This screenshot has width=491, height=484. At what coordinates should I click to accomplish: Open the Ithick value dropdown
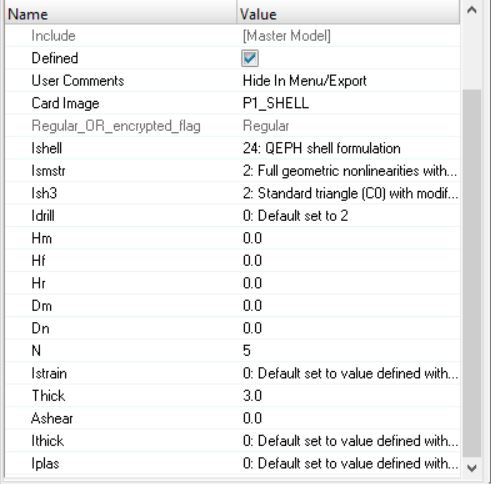point(349,441)
